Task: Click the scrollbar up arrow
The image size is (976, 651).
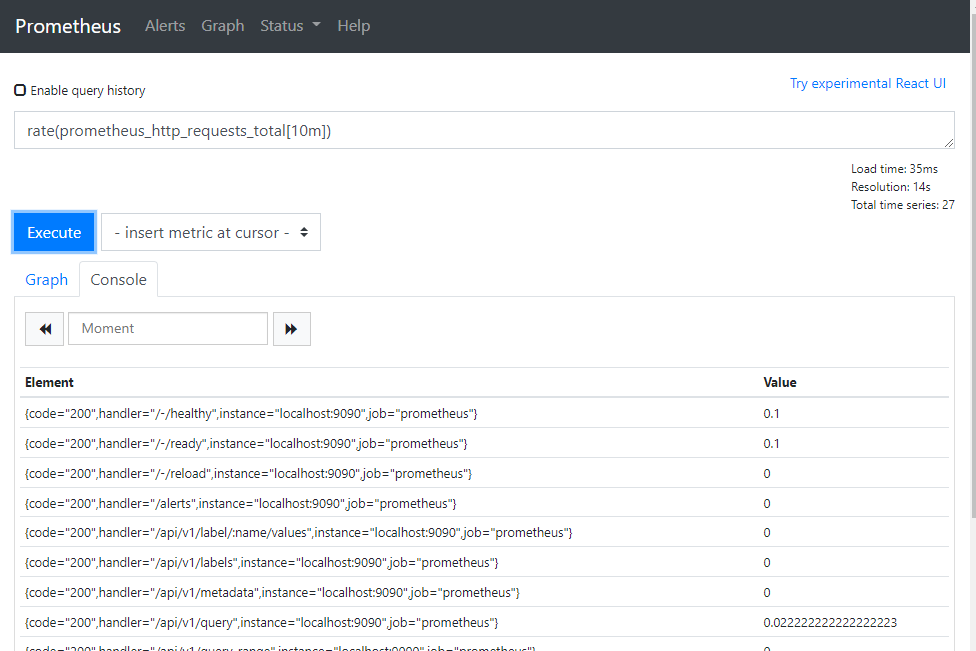Action: coord(969,6)
